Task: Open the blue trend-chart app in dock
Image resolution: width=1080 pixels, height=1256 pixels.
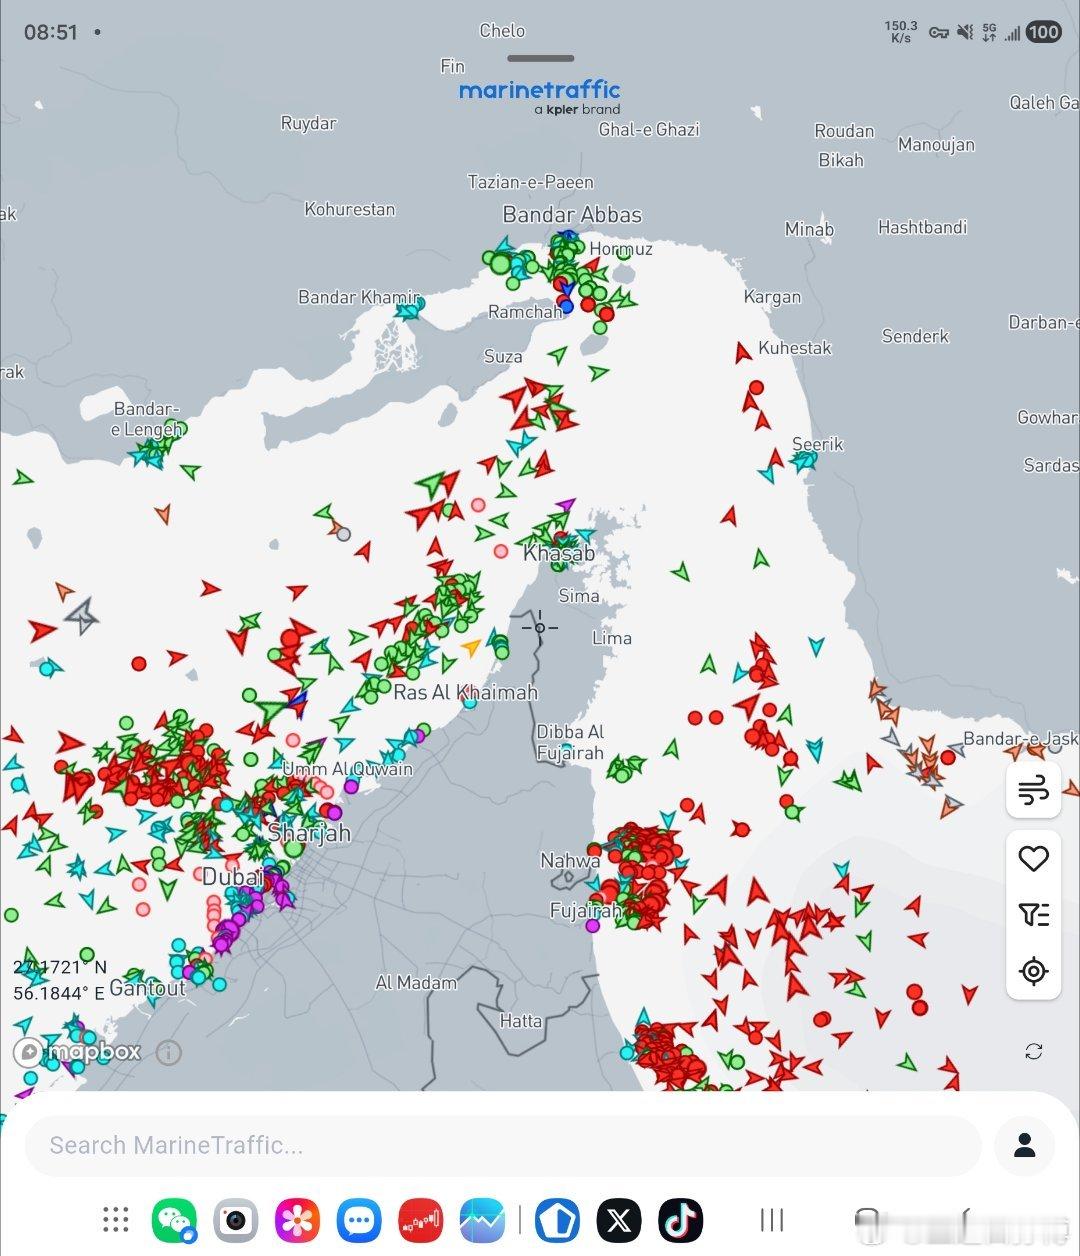Action: (x=482, y=1220)
